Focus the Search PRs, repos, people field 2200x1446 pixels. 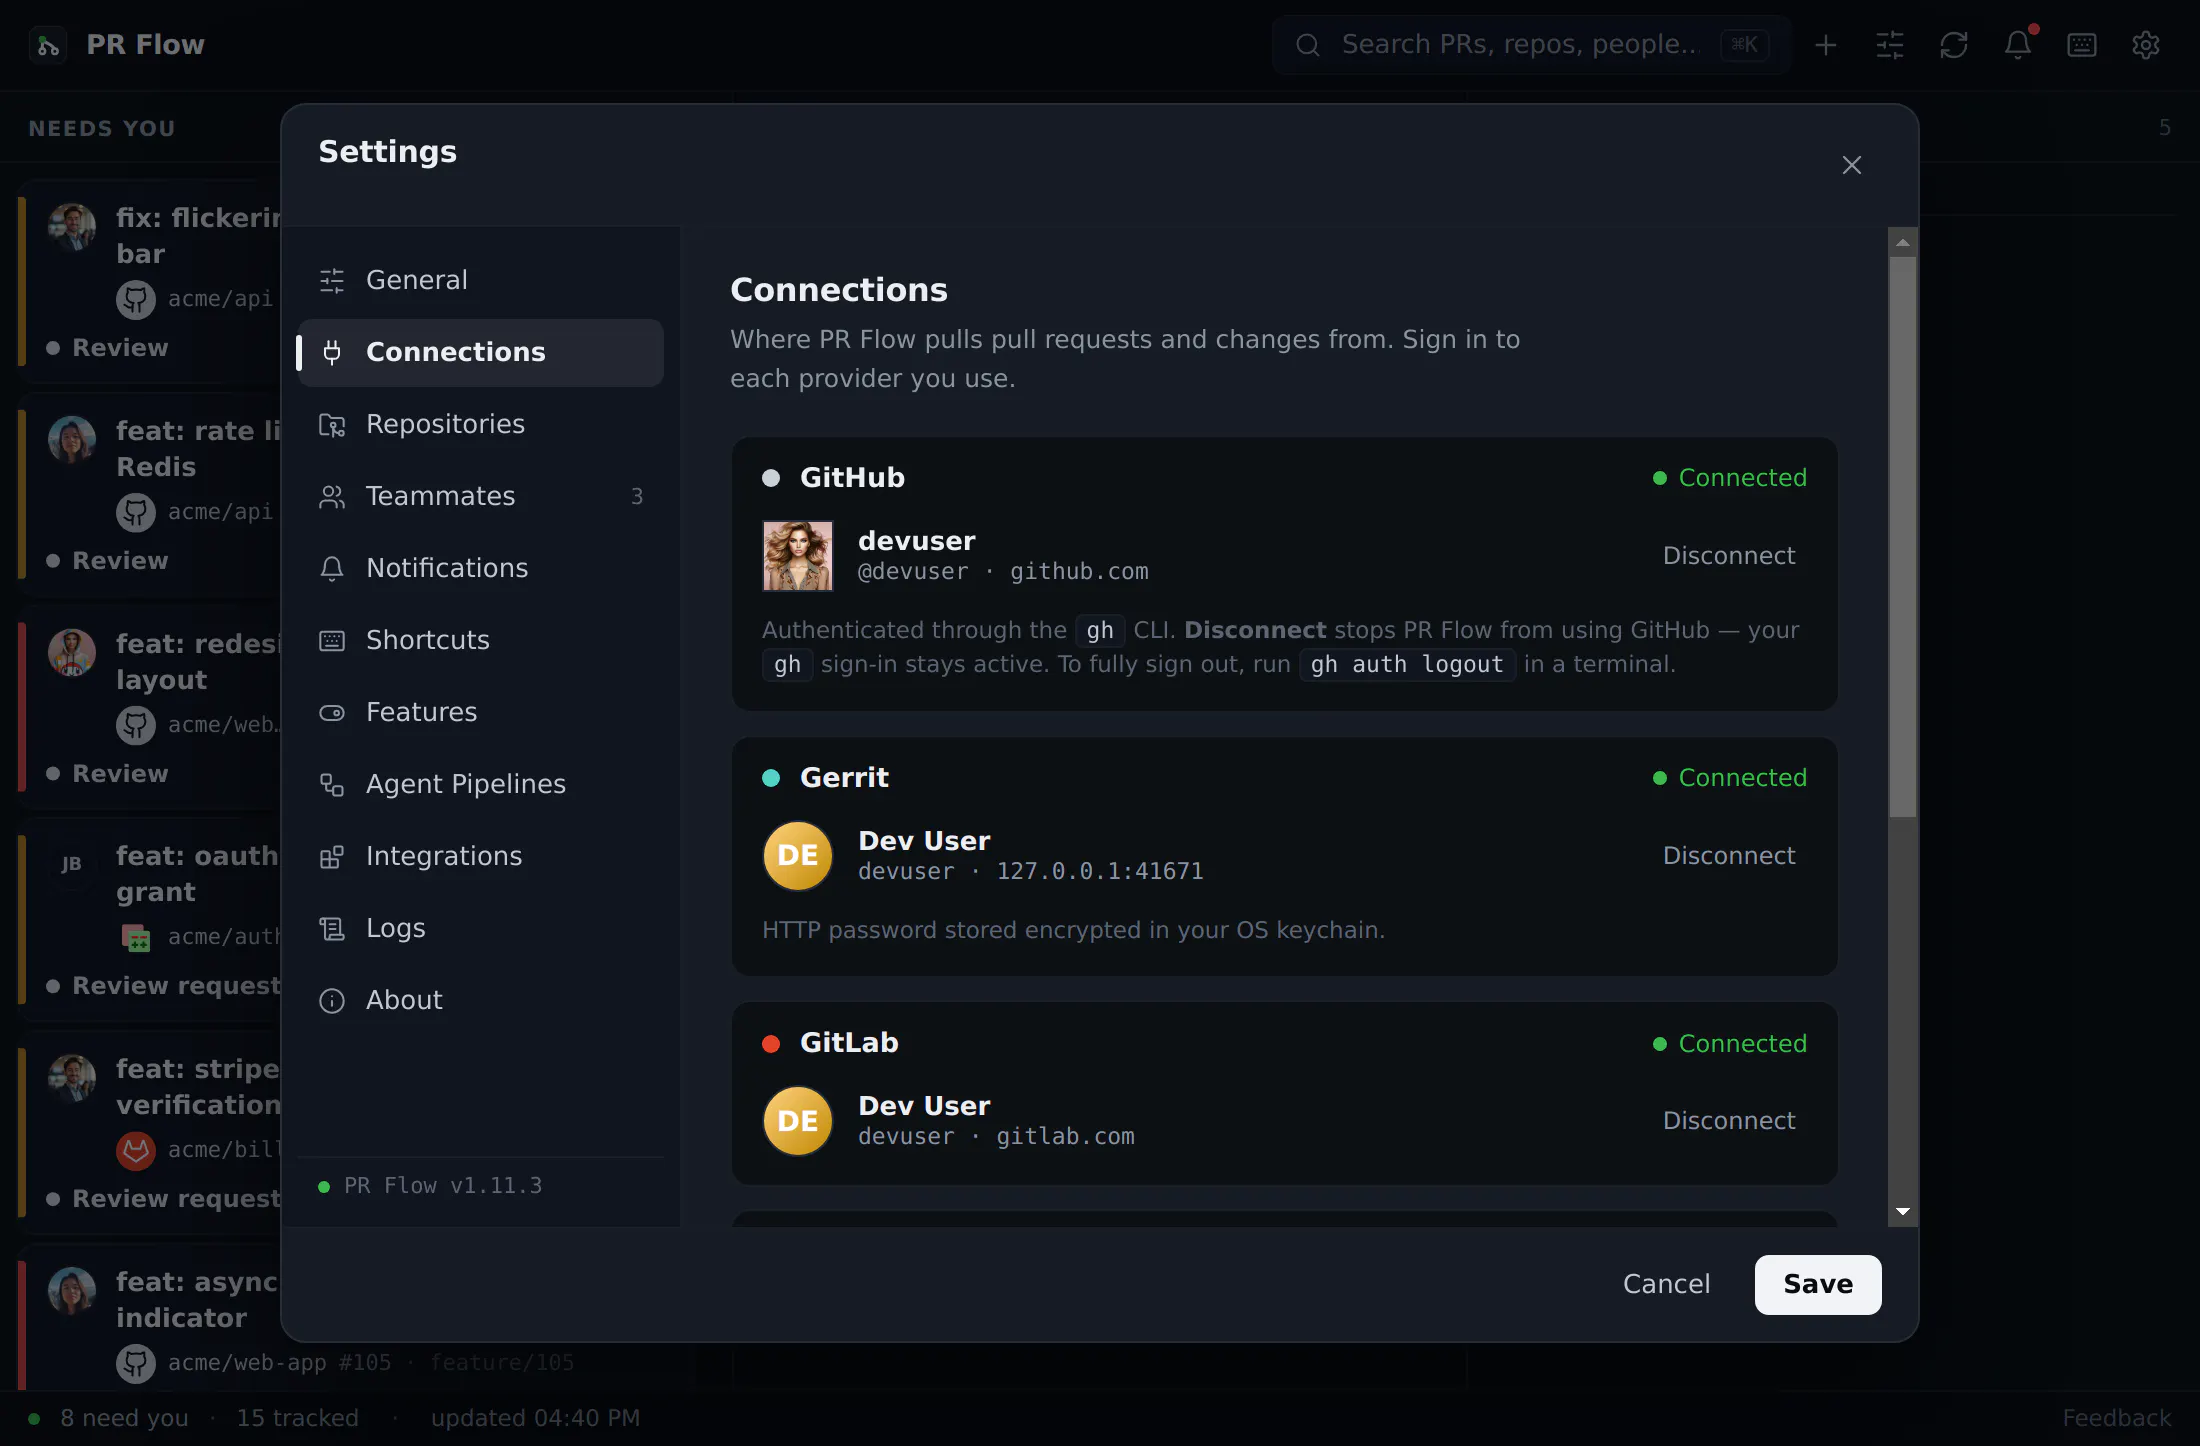(1532, 45)
